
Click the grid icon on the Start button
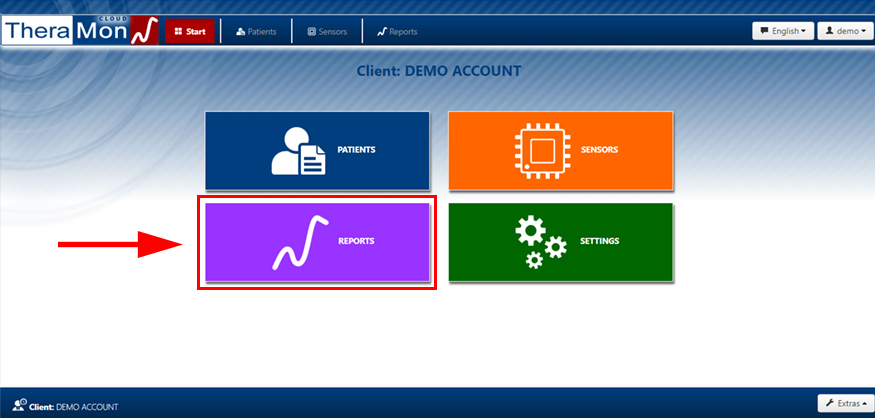(x=178, y=32)
